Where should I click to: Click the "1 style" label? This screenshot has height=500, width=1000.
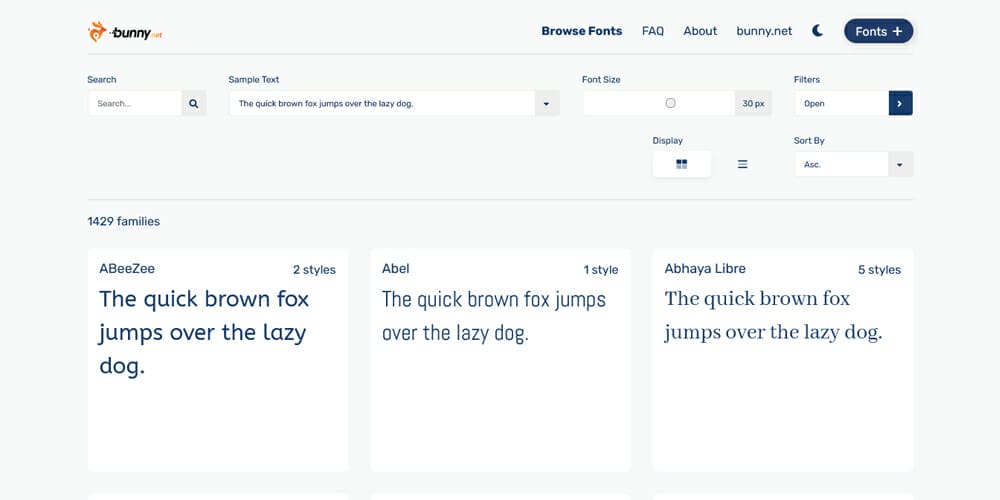tap(601, 270)
